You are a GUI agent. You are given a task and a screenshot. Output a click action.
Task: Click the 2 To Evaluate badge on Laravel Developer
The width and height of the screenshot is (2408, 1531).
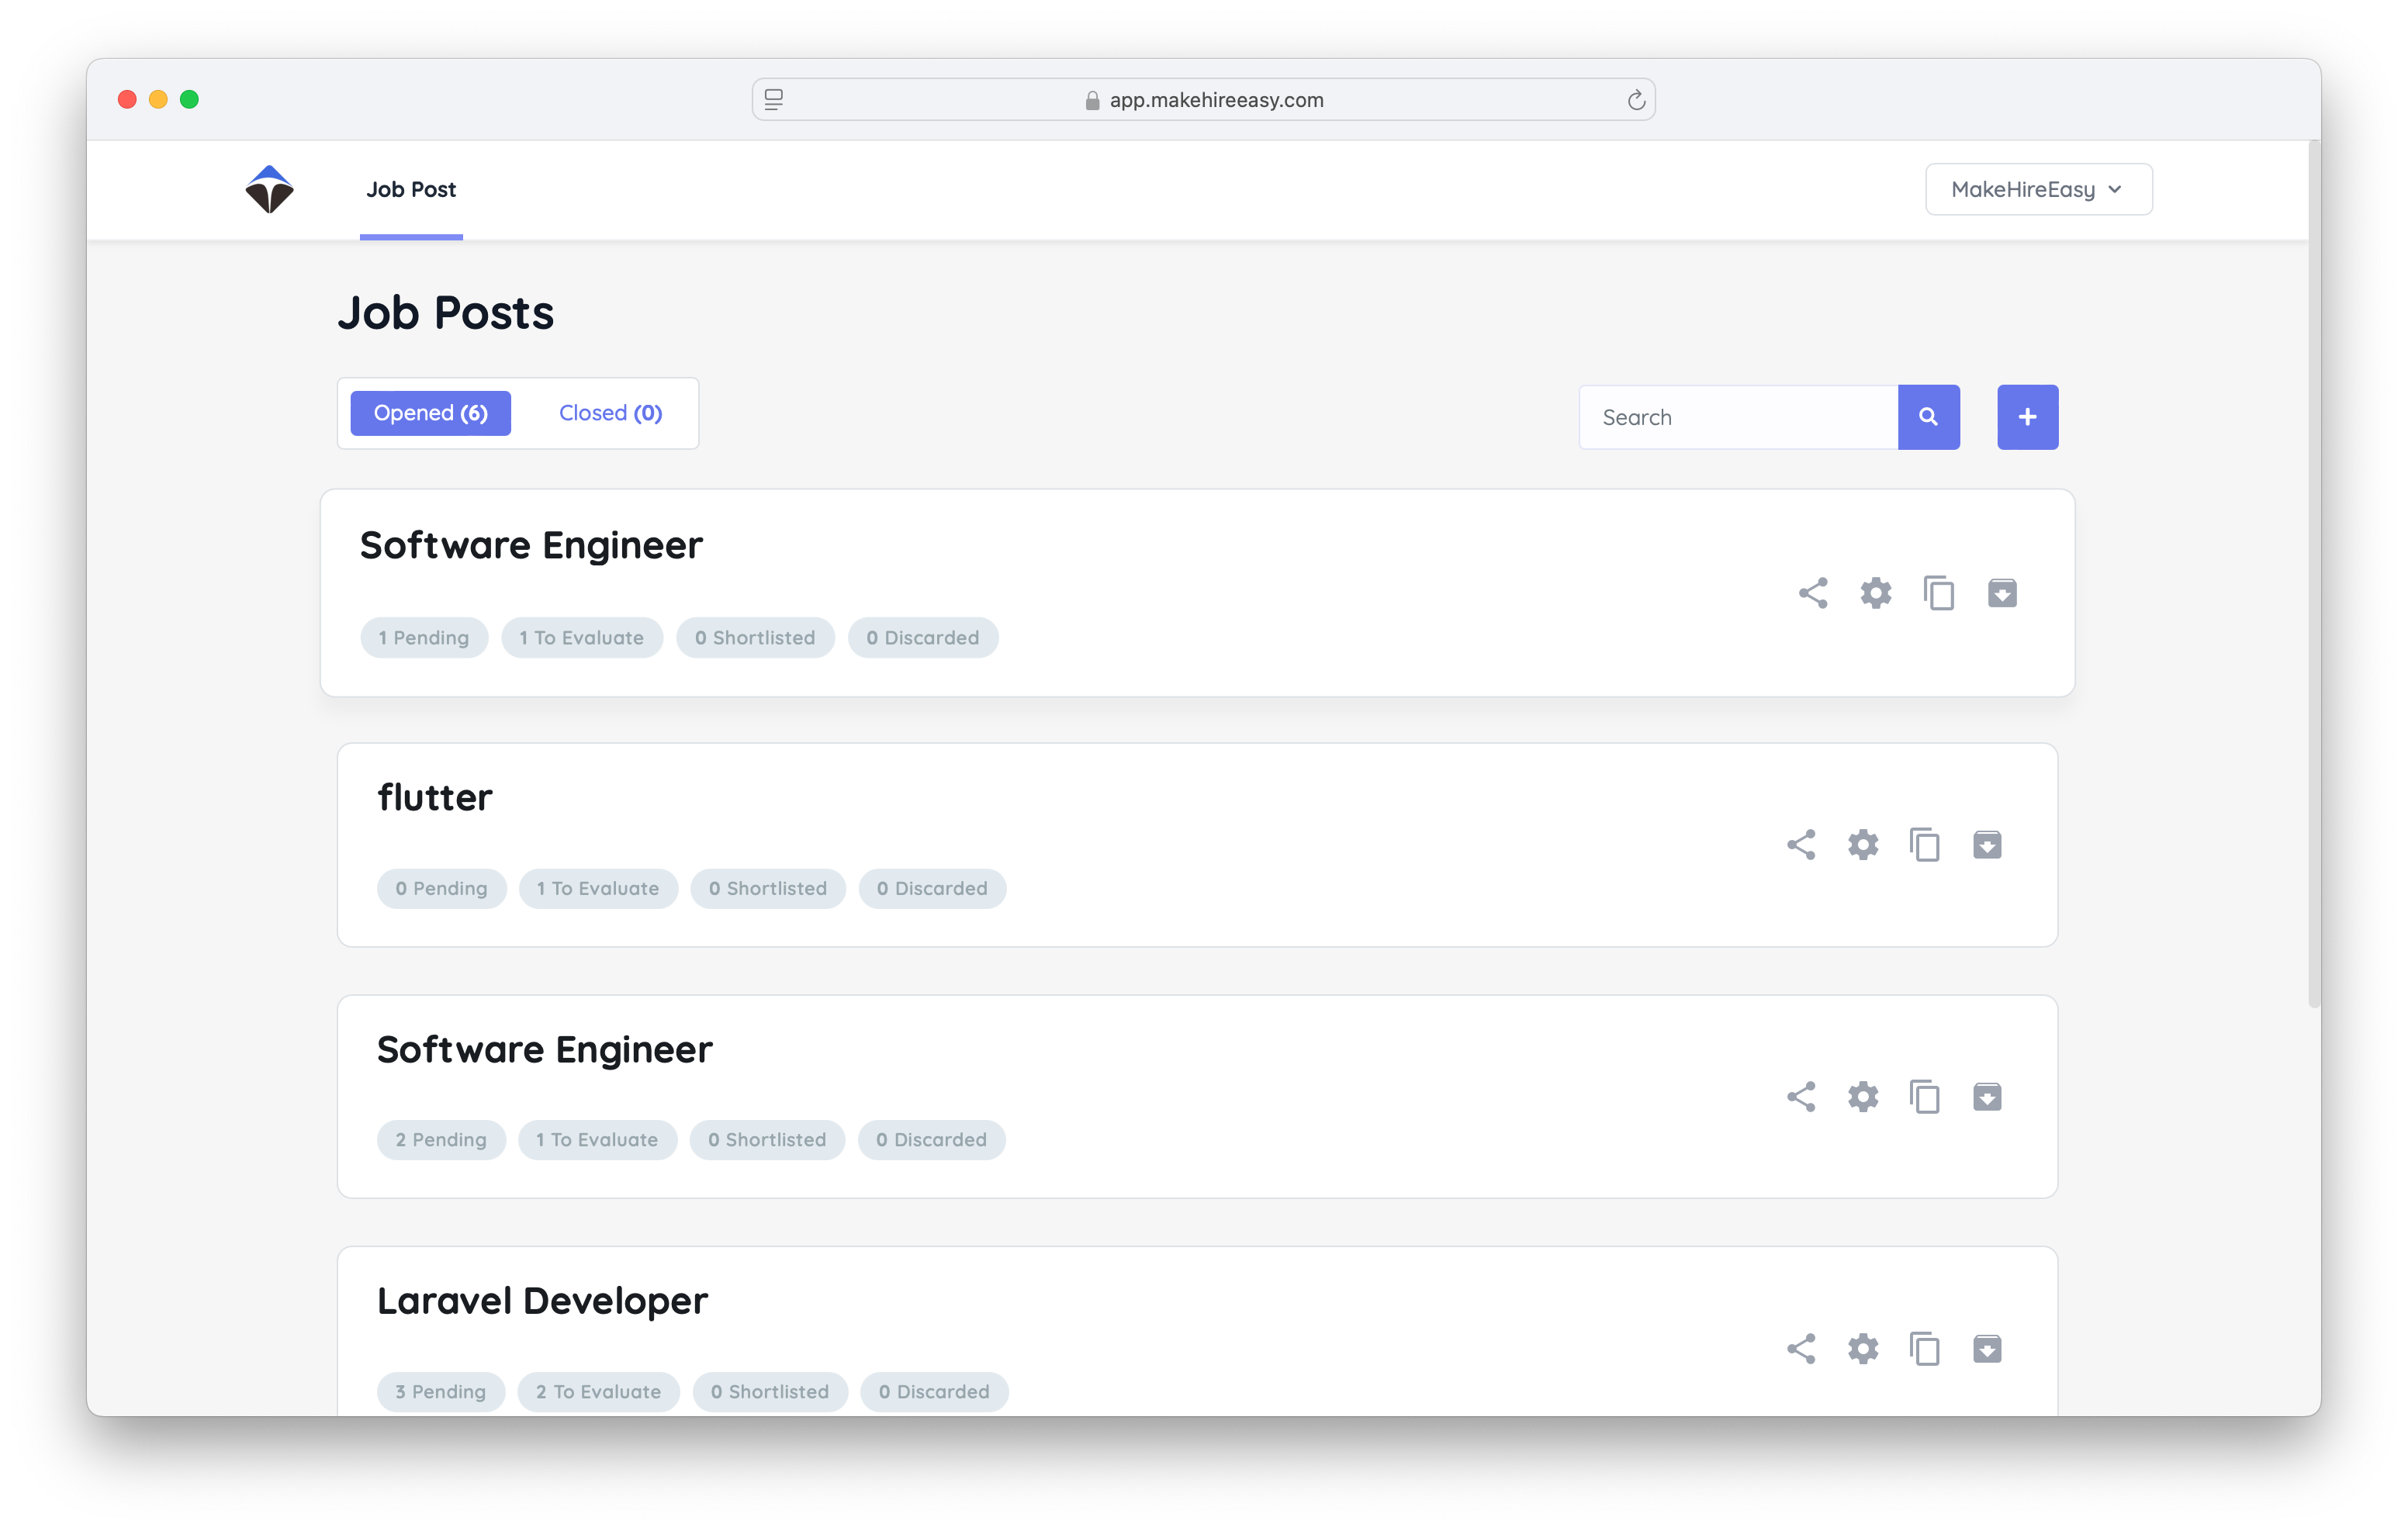[x=598, y=1391]
